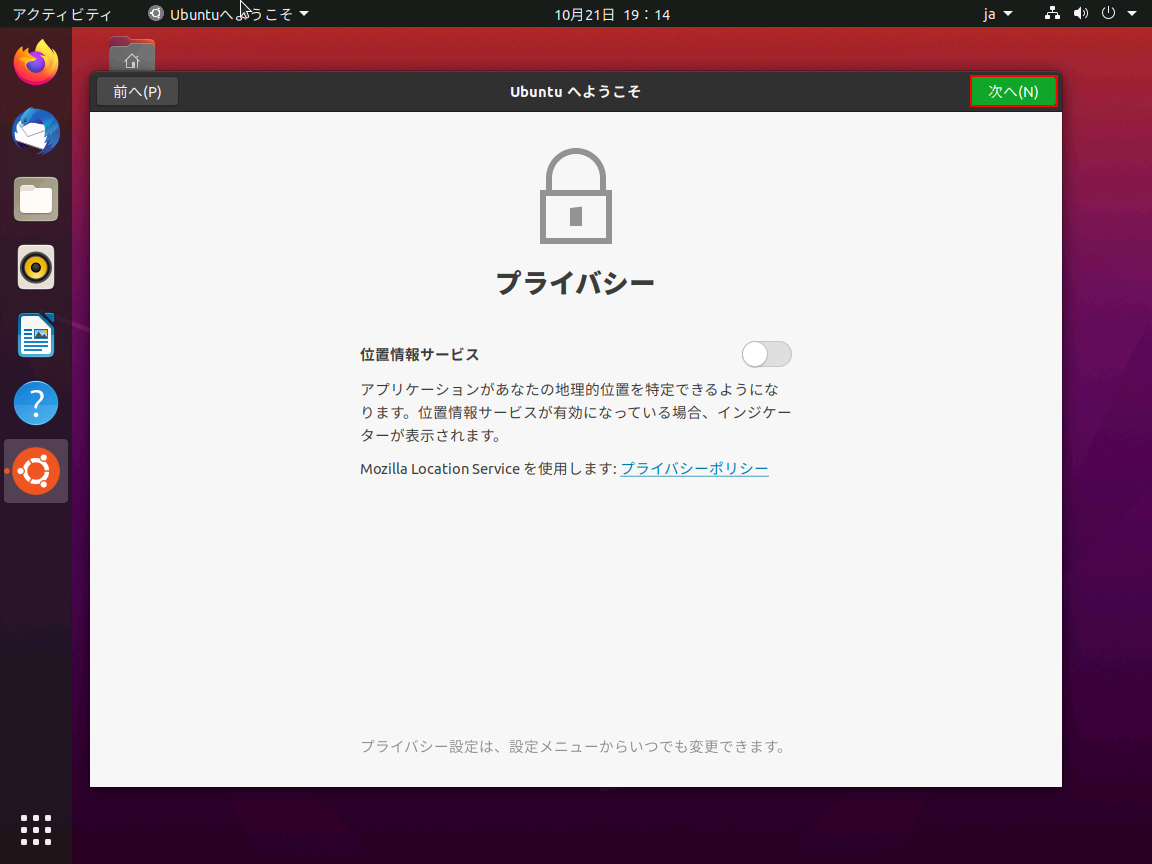Open the ja input source dropdown
1152x864 pixels.
(x=998, y=14)
